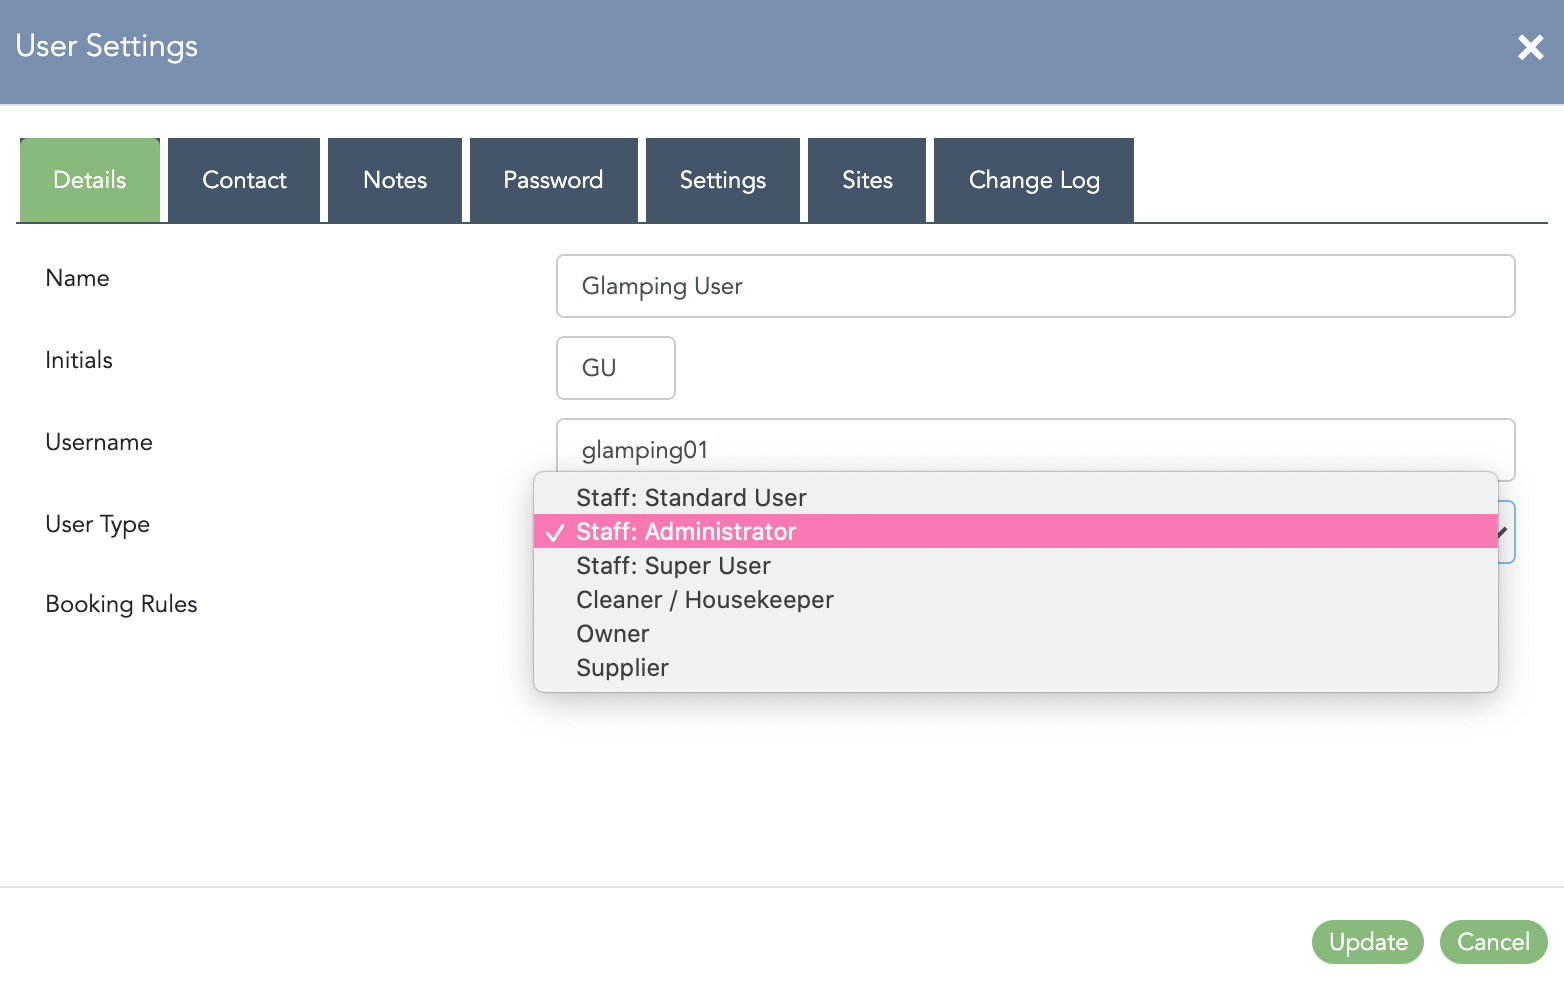
Task: Click the Initials label
Action: tap(79, 360)
